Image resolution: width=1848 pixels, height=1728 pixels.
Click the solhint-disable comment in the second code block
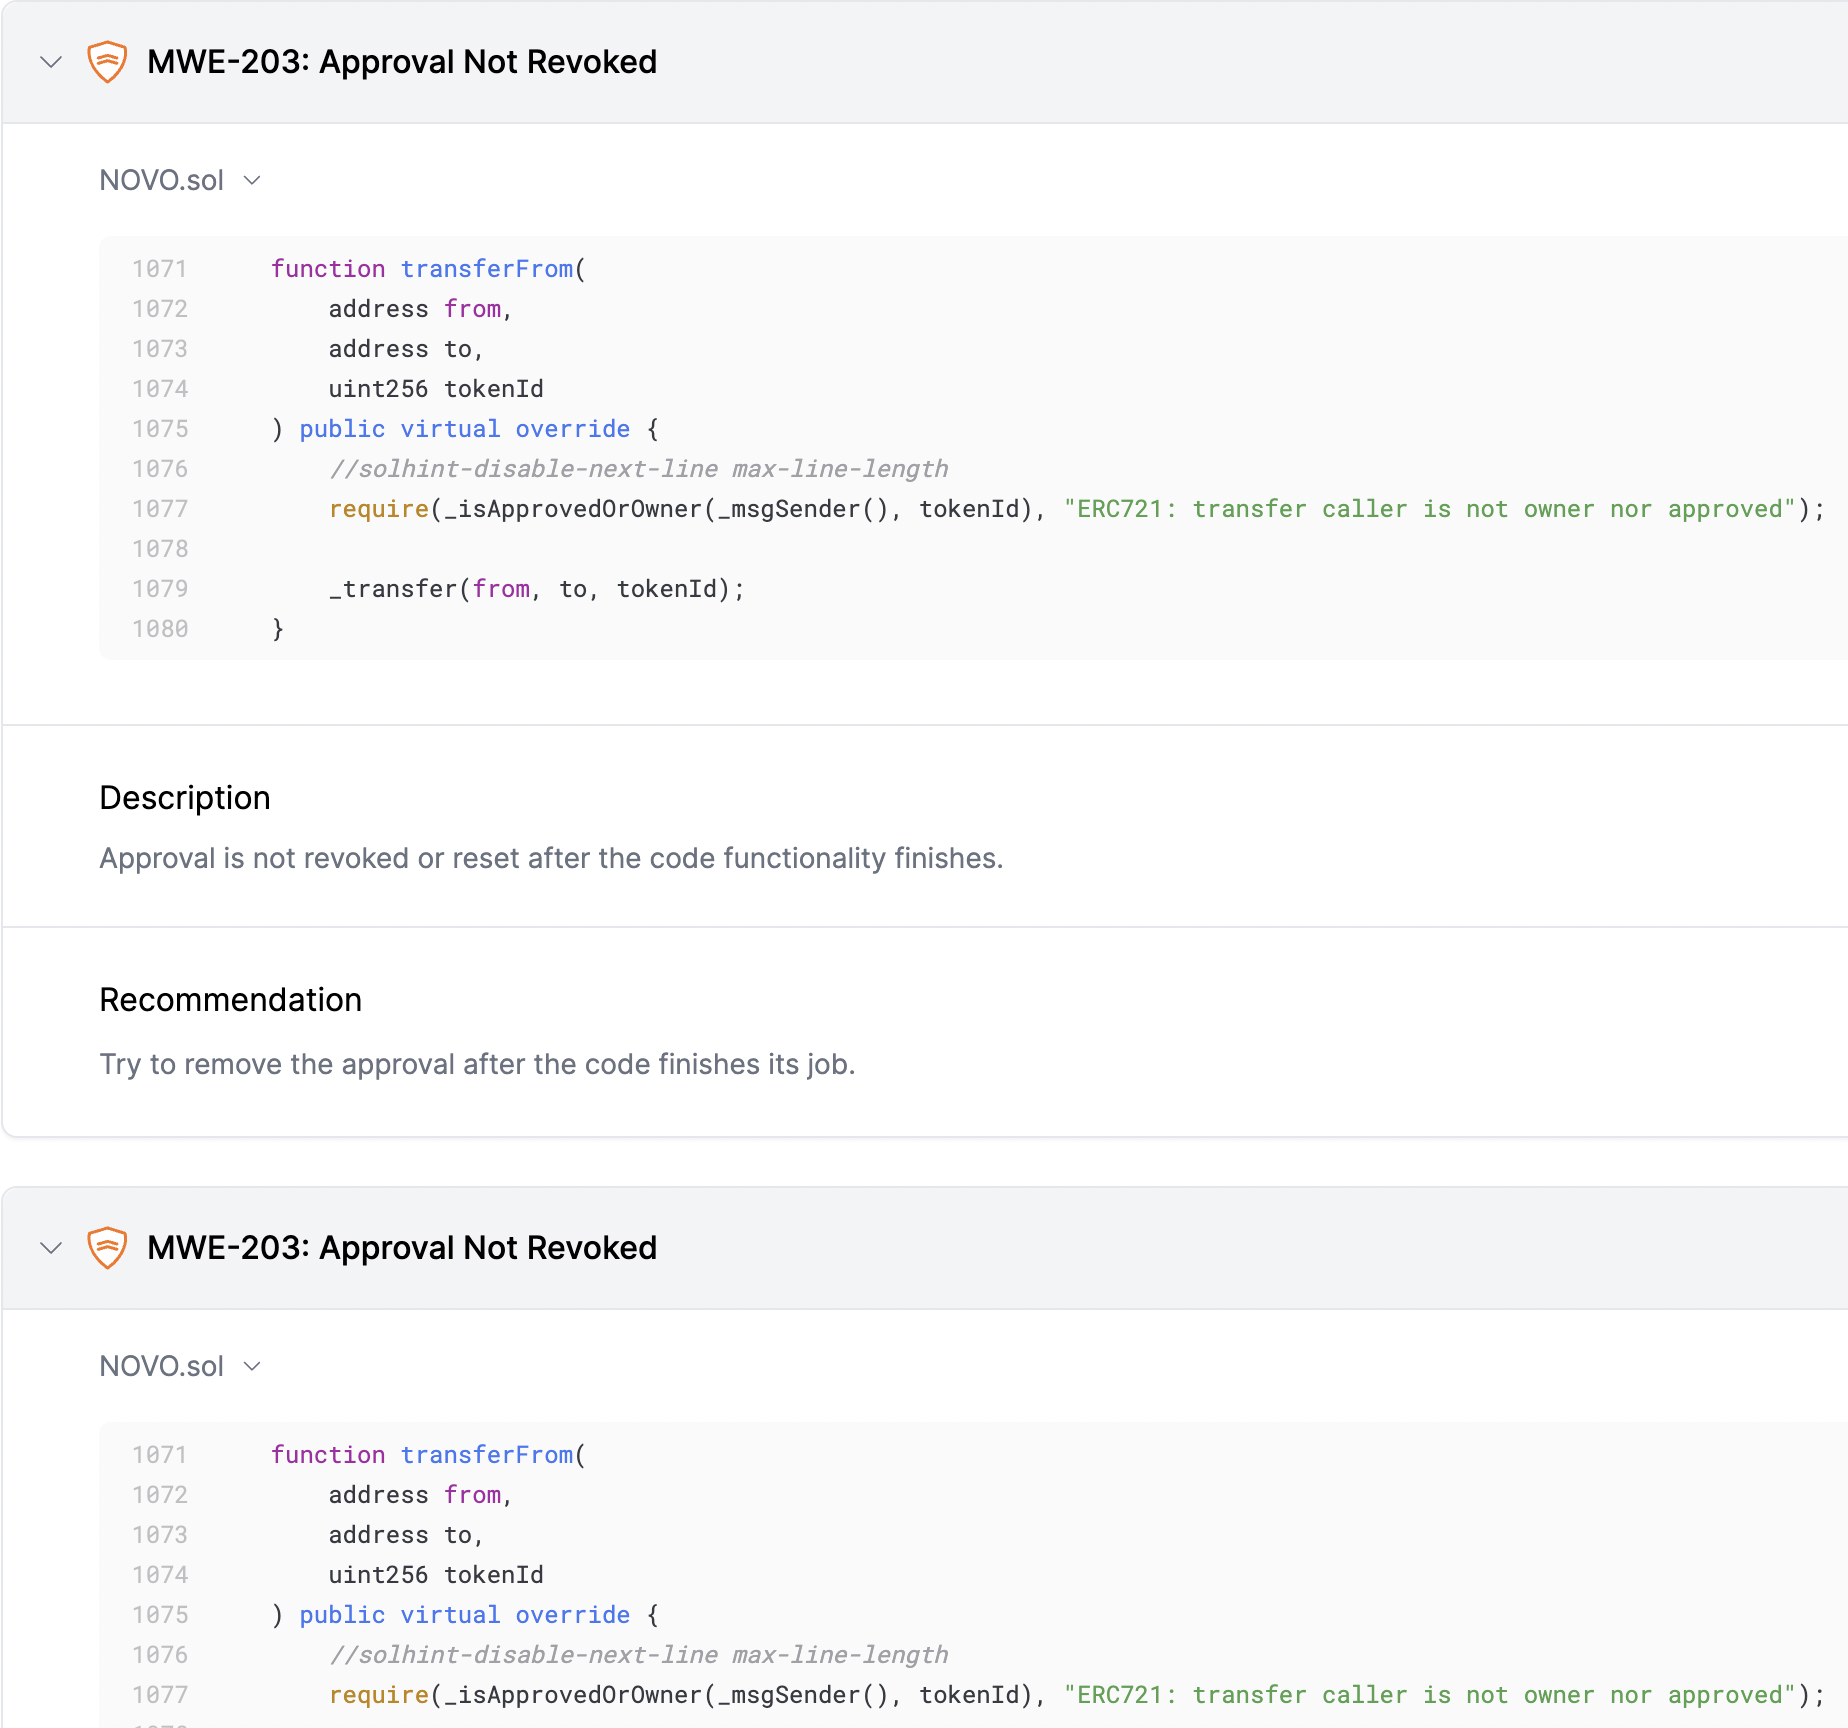coord(639,1655)
